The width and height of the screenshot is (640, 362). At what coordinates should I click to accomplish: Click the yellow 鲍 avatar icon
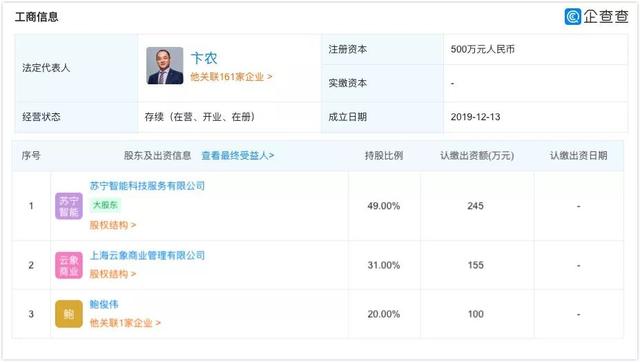[x=69, y=314]
